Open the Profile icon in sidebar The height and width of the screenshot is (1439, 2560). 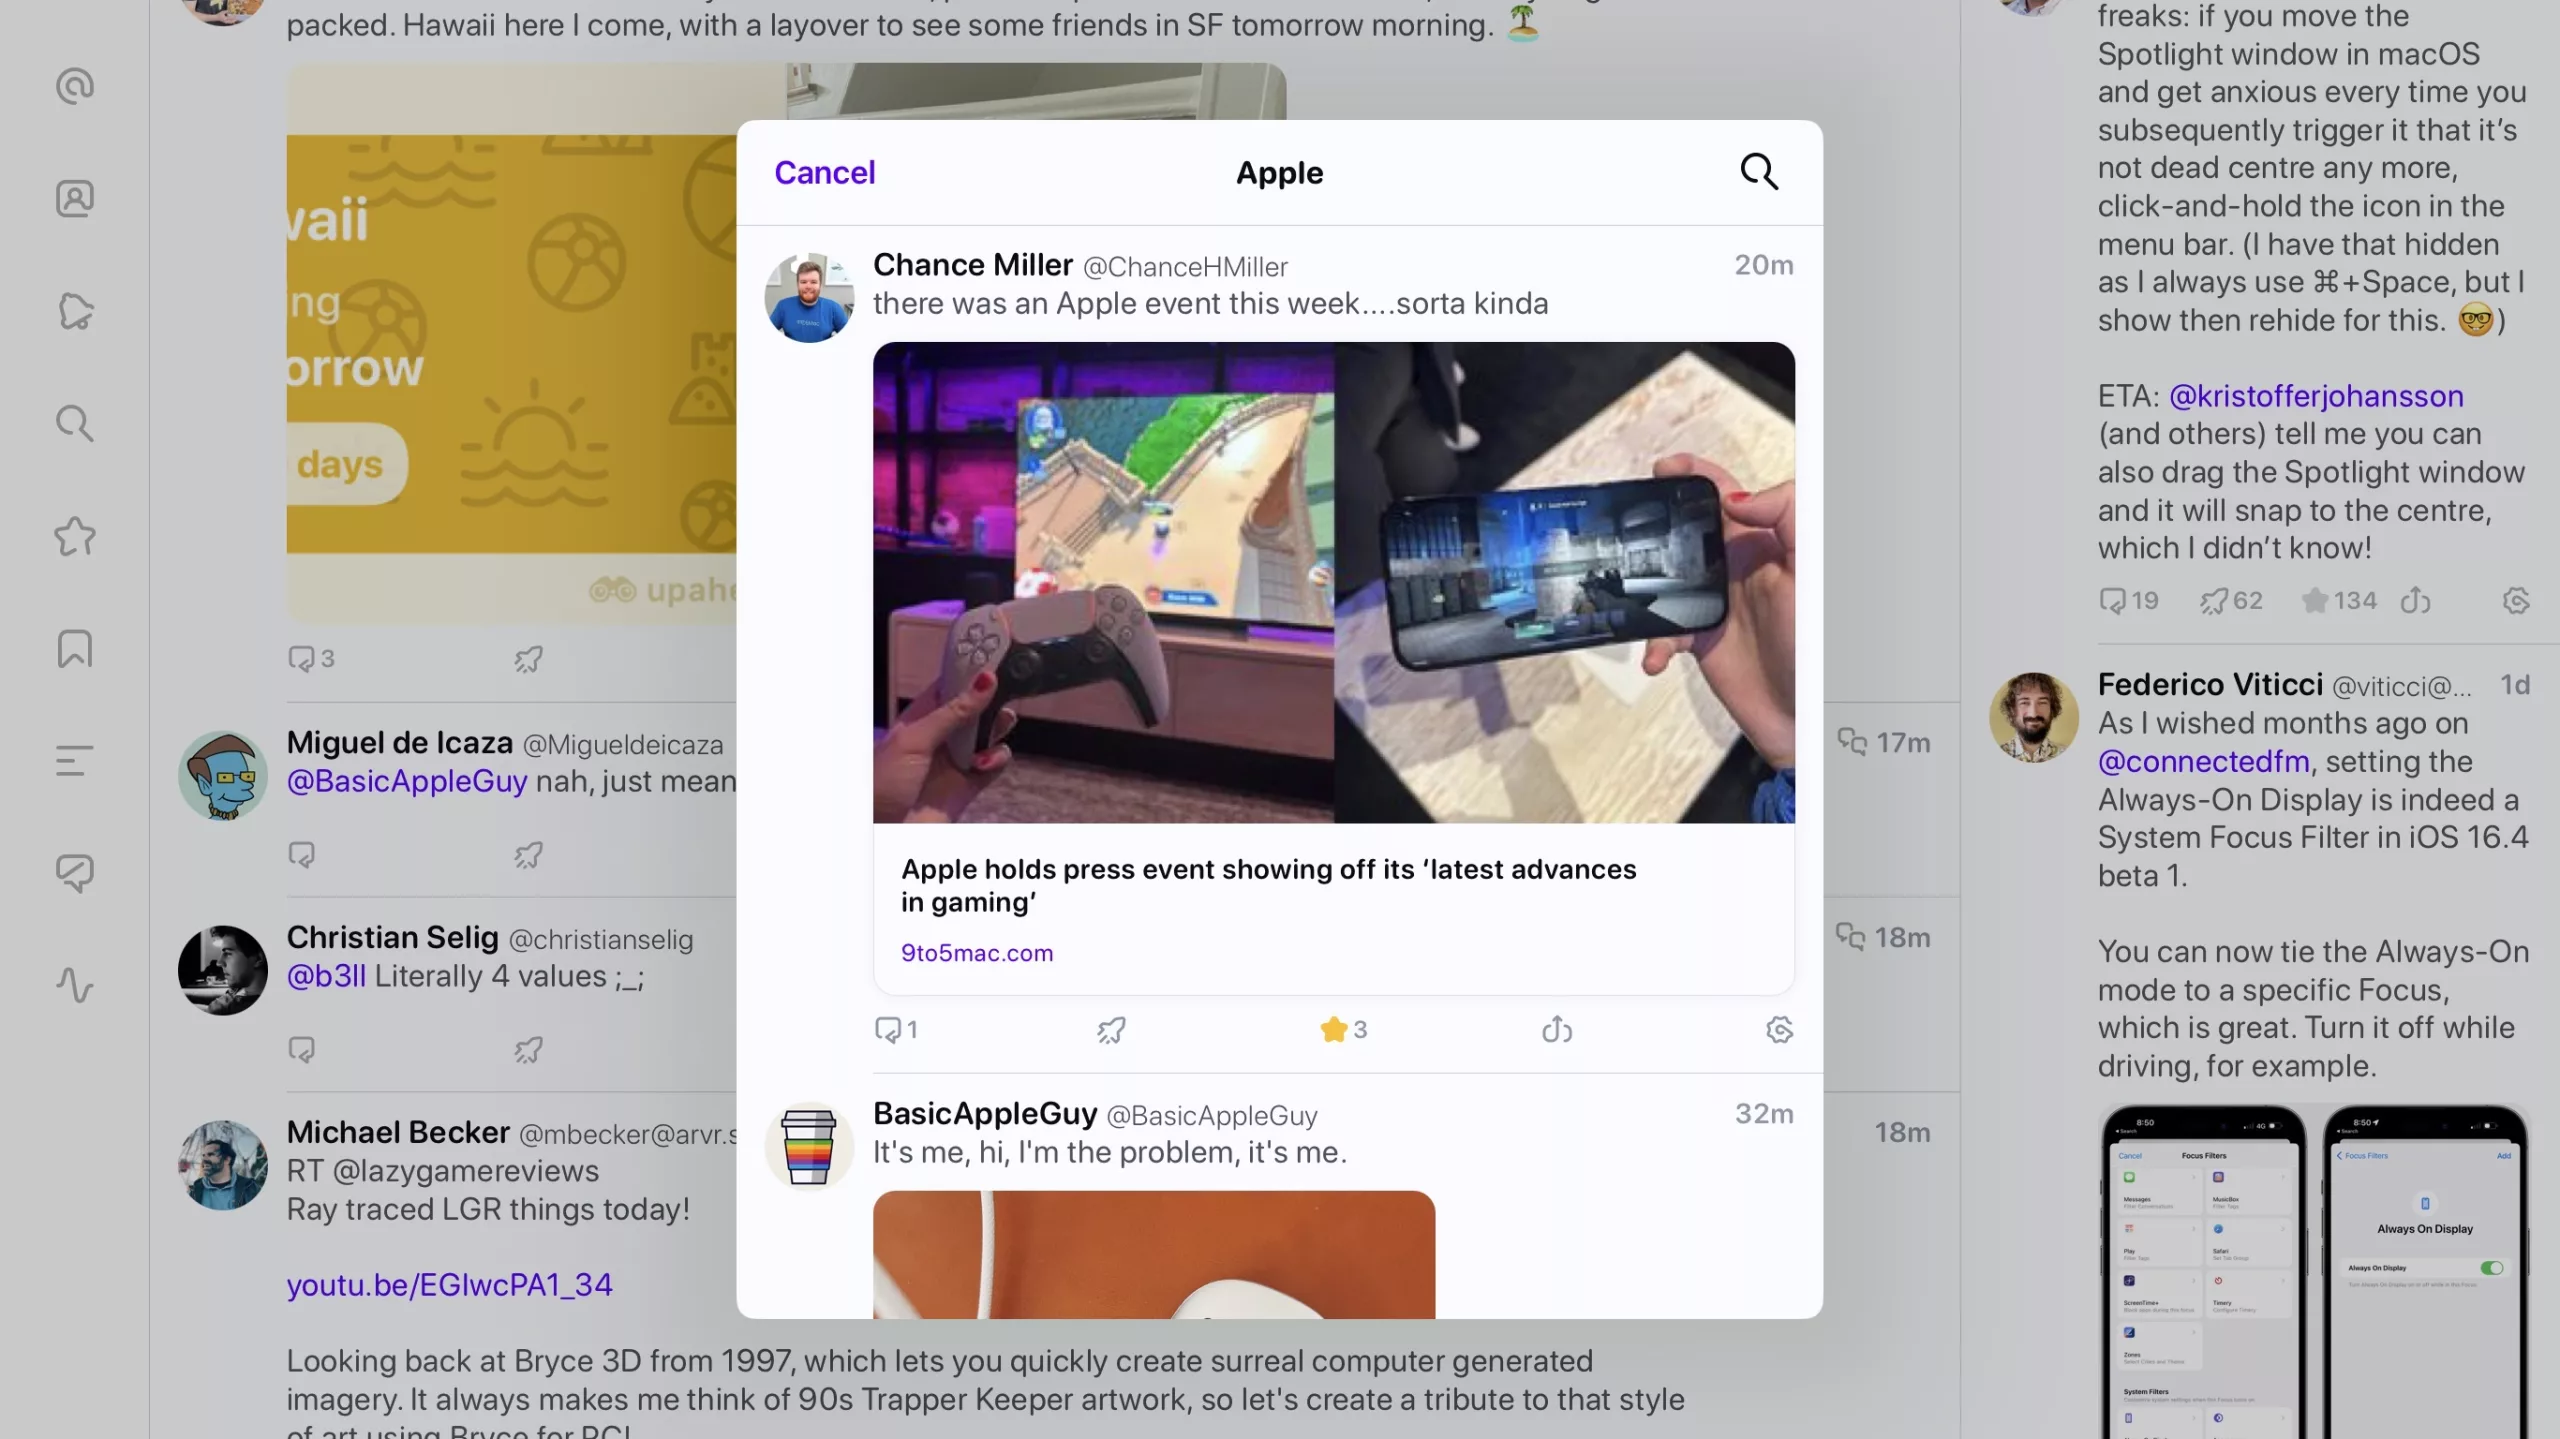pyautogui.click(x=75, y=199)
